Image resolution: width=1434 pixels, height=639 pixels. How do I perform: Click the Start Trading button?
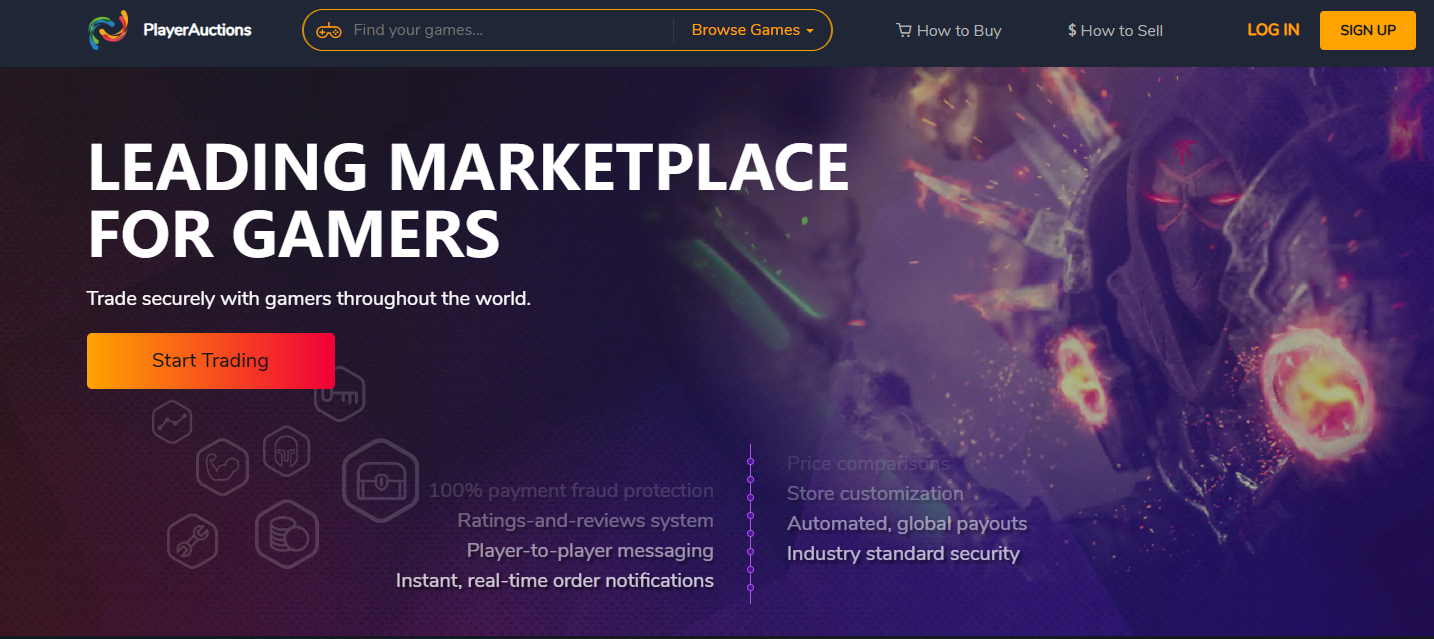tap(211, 361)
